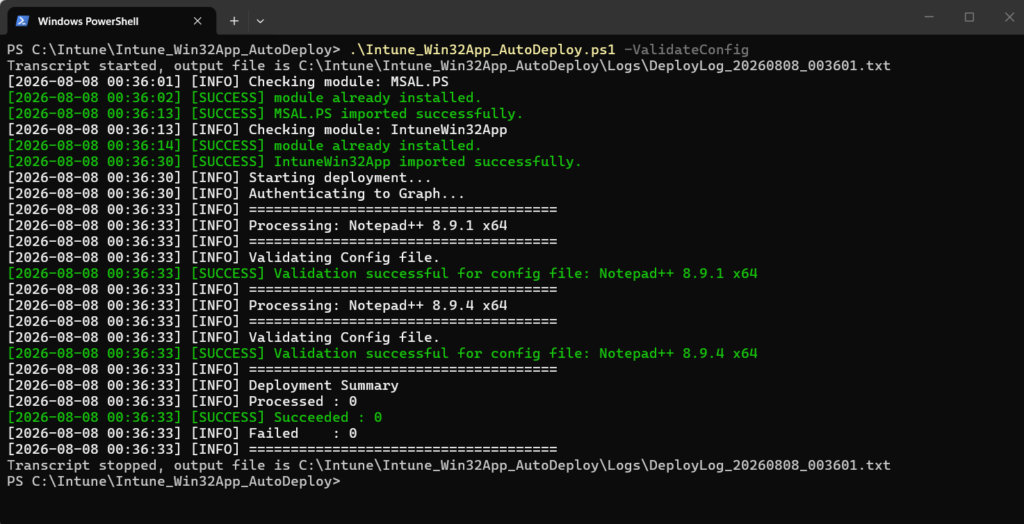
Task: Click the 'Checking module: MSAL.PS' line
Action: (x=227, y=82)
